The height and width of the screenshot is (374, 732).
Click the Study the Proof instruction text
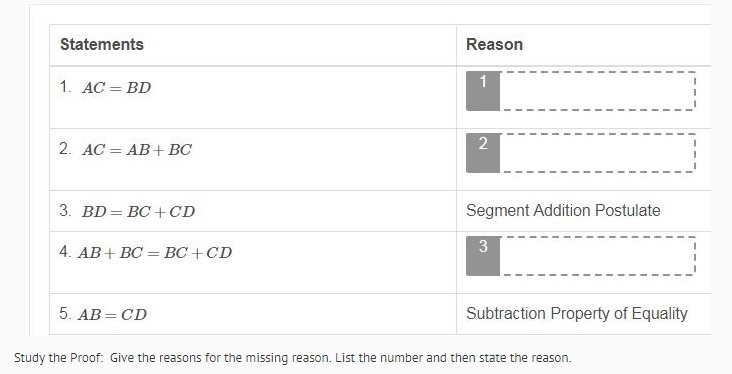(x=292, y=358)
